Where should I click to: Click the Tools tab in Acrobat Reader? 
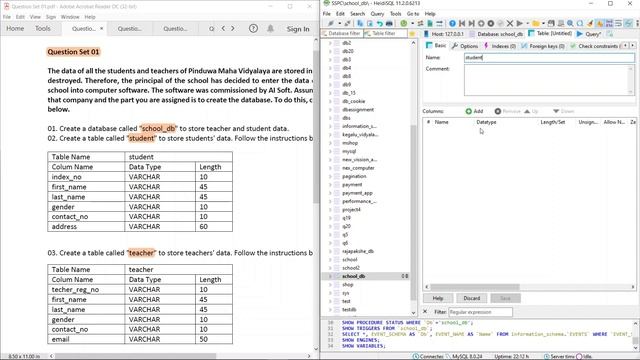point(42,29)
